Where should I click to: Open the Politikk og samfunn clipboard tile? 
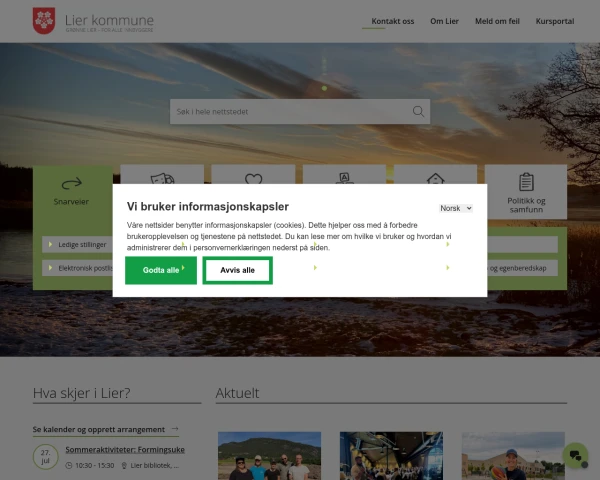526,192
